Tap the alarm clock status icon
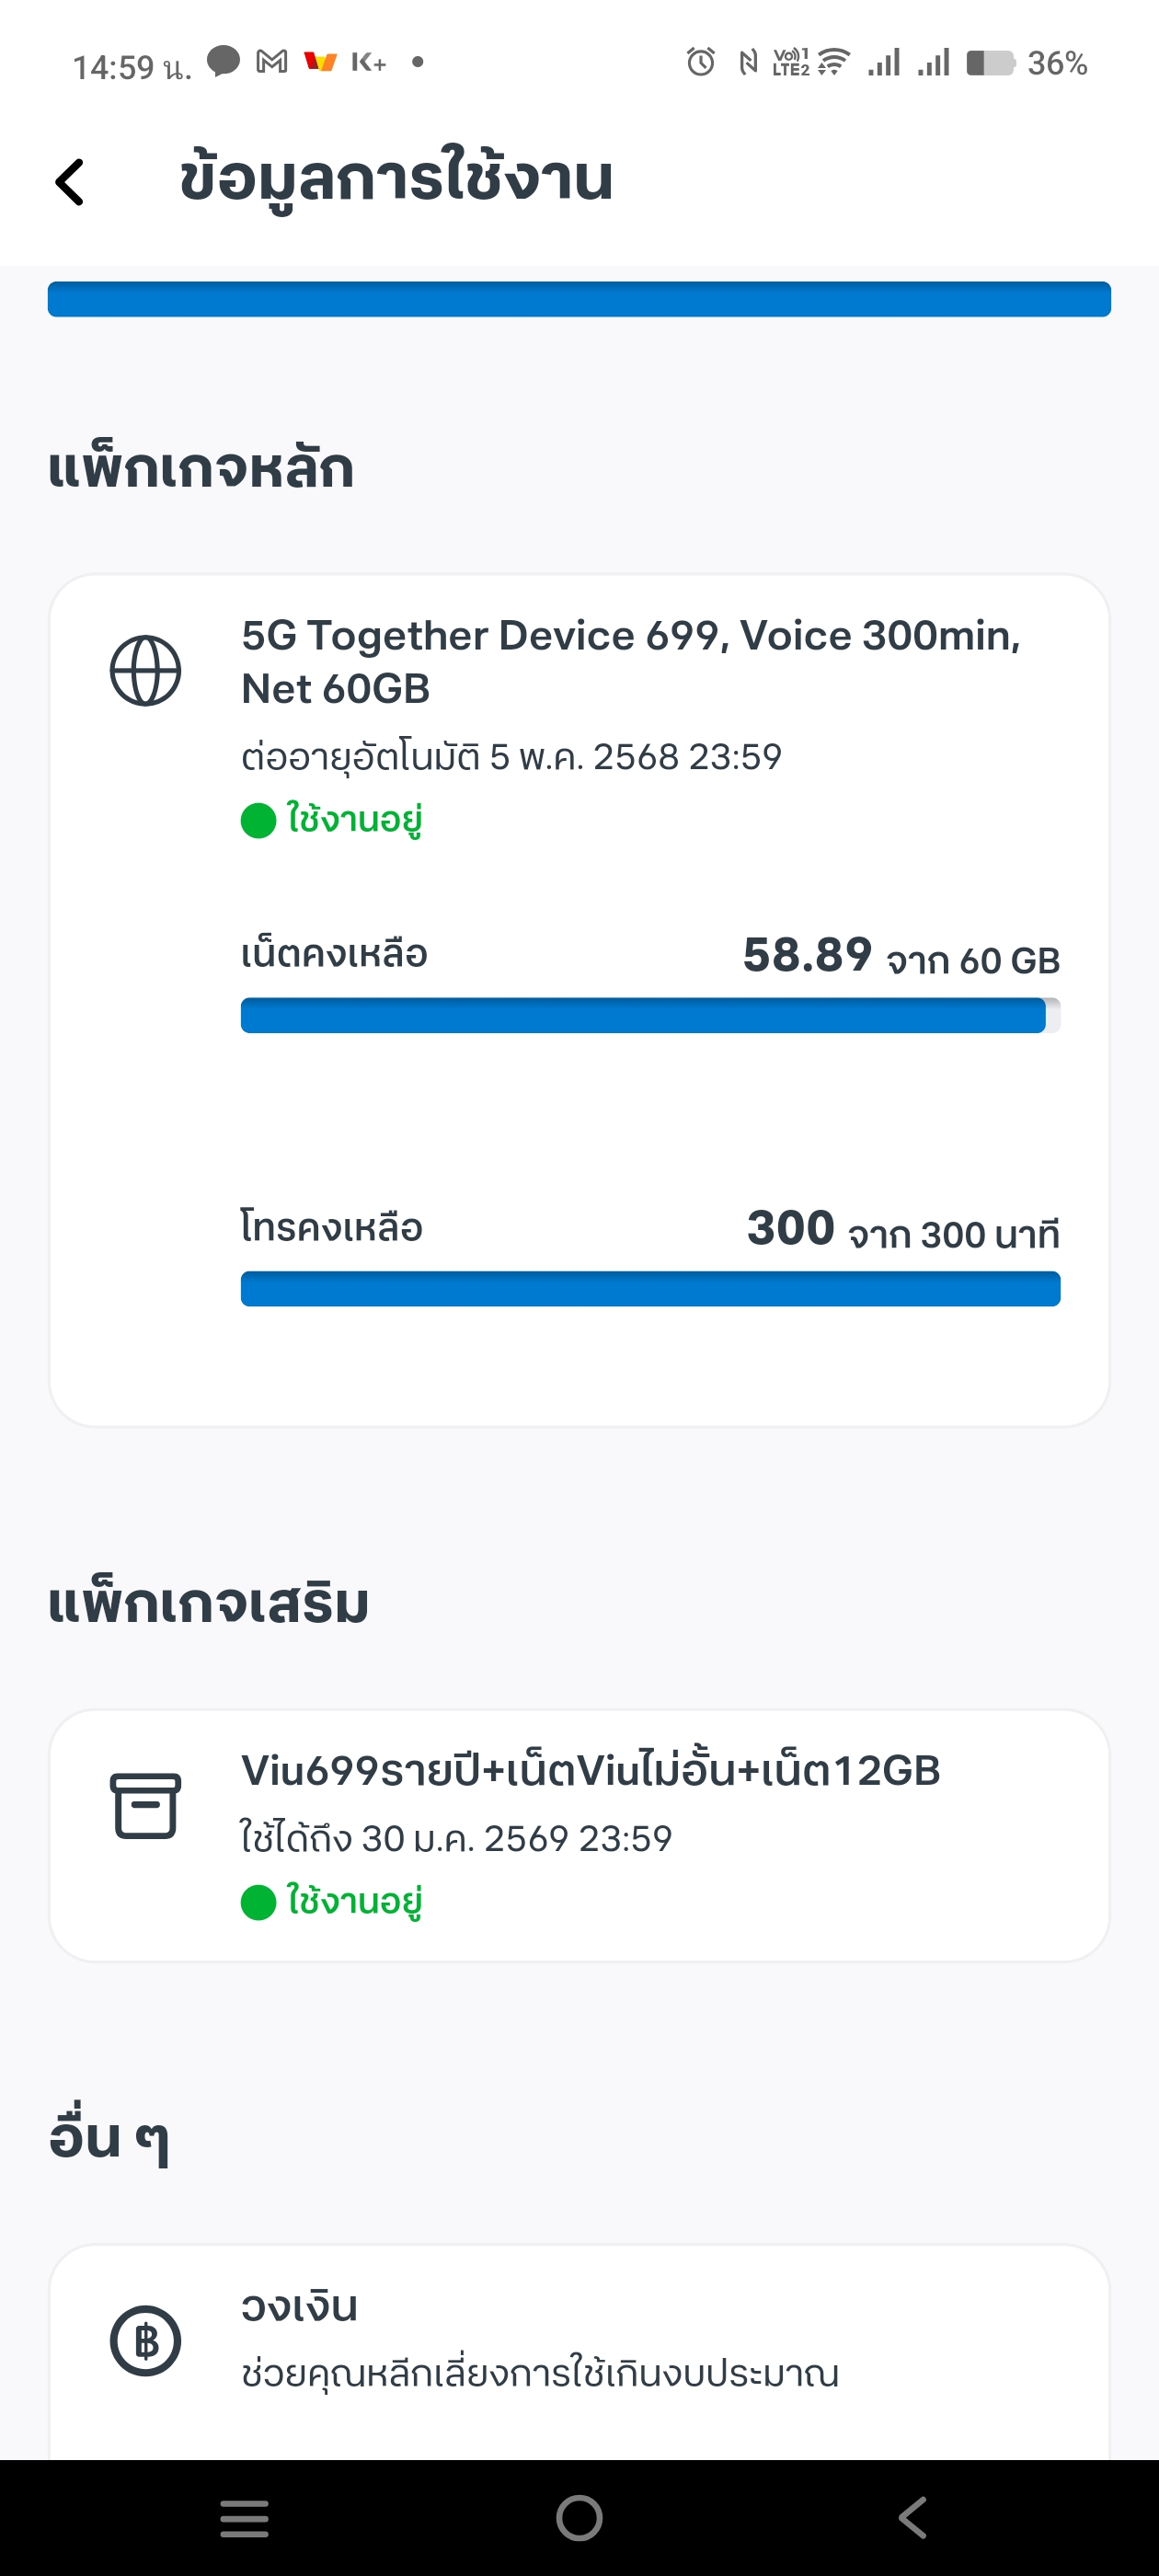This screenshot has width=1159, height=2576. click(700, 63)
